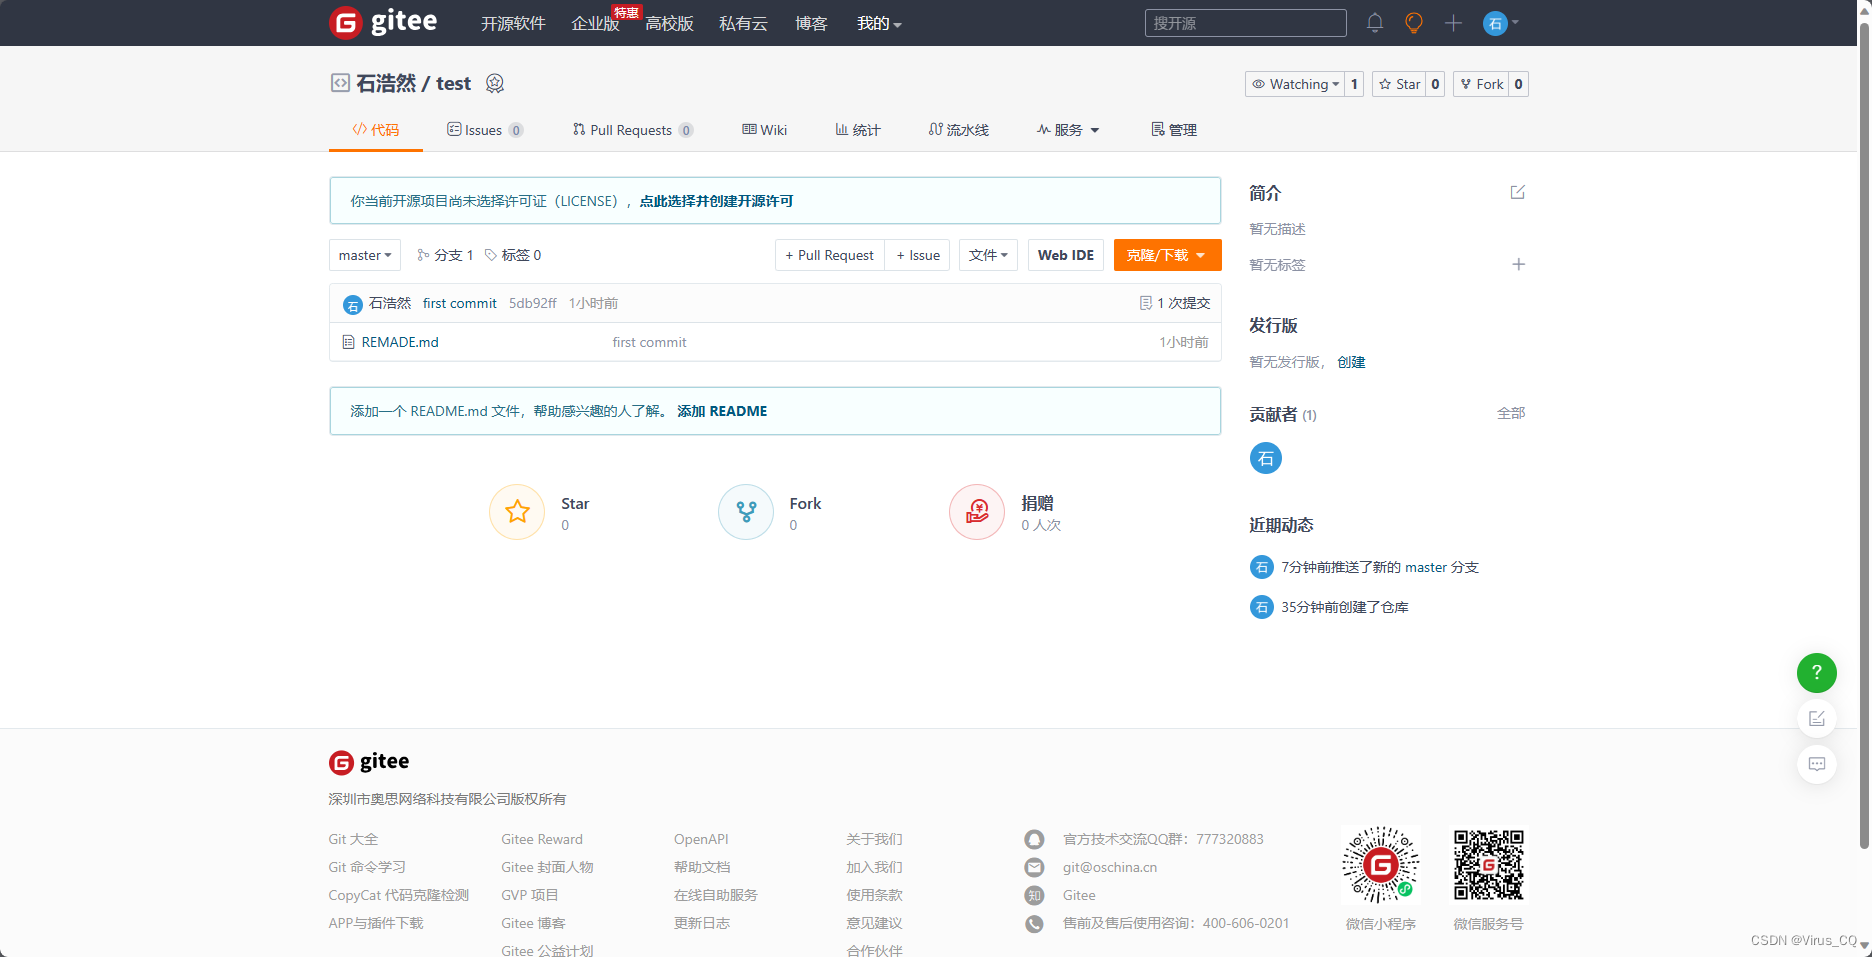1872x957 pixels.
Task: Open the floating feedback chat icon
Action: (1817, 764)
